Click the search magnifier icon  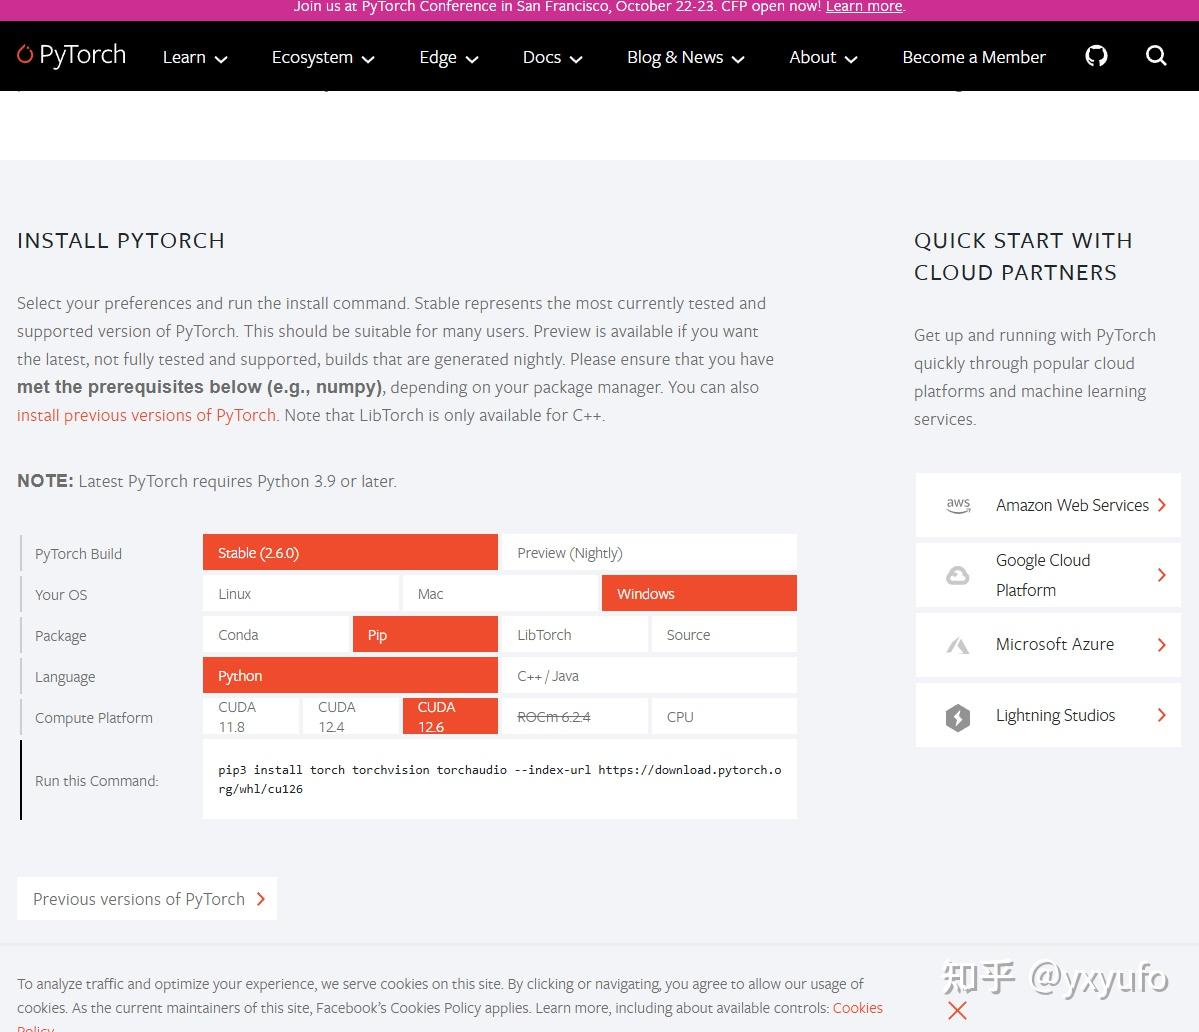click(x=1156, y=57)
